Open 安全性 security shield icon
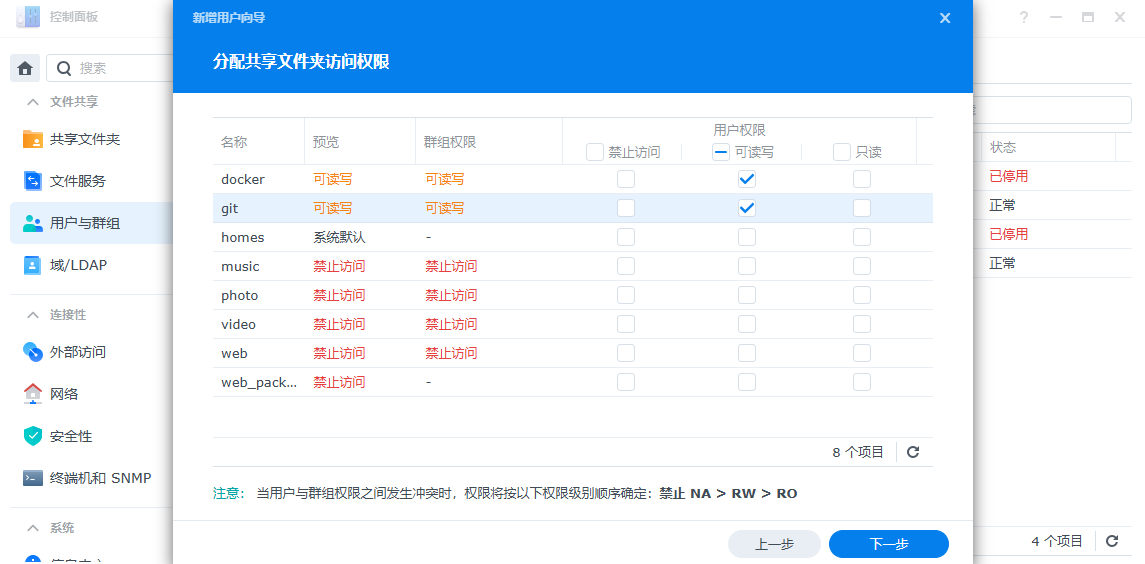 pyautogui.click(x=33, y=436)
